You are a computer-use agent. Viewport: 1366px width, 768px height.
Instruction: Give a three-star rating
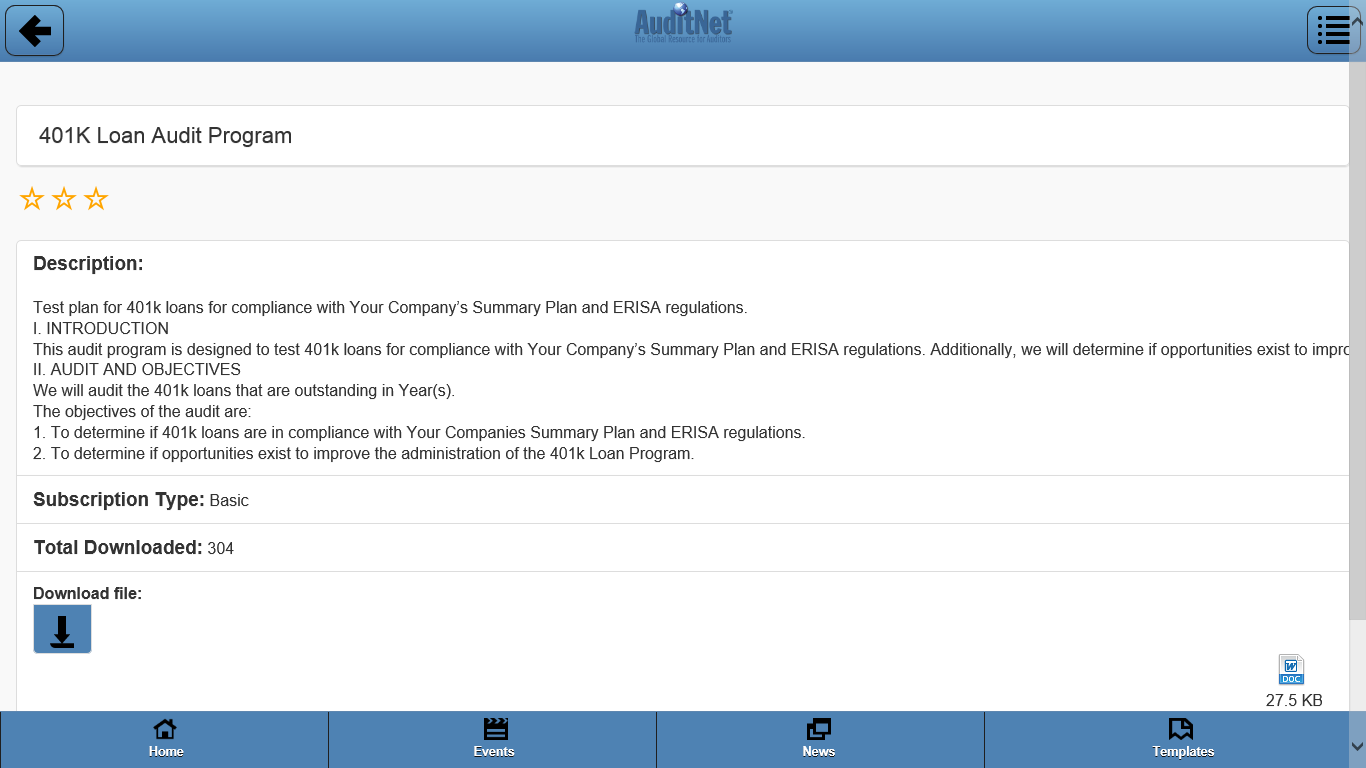coord(96,199)
